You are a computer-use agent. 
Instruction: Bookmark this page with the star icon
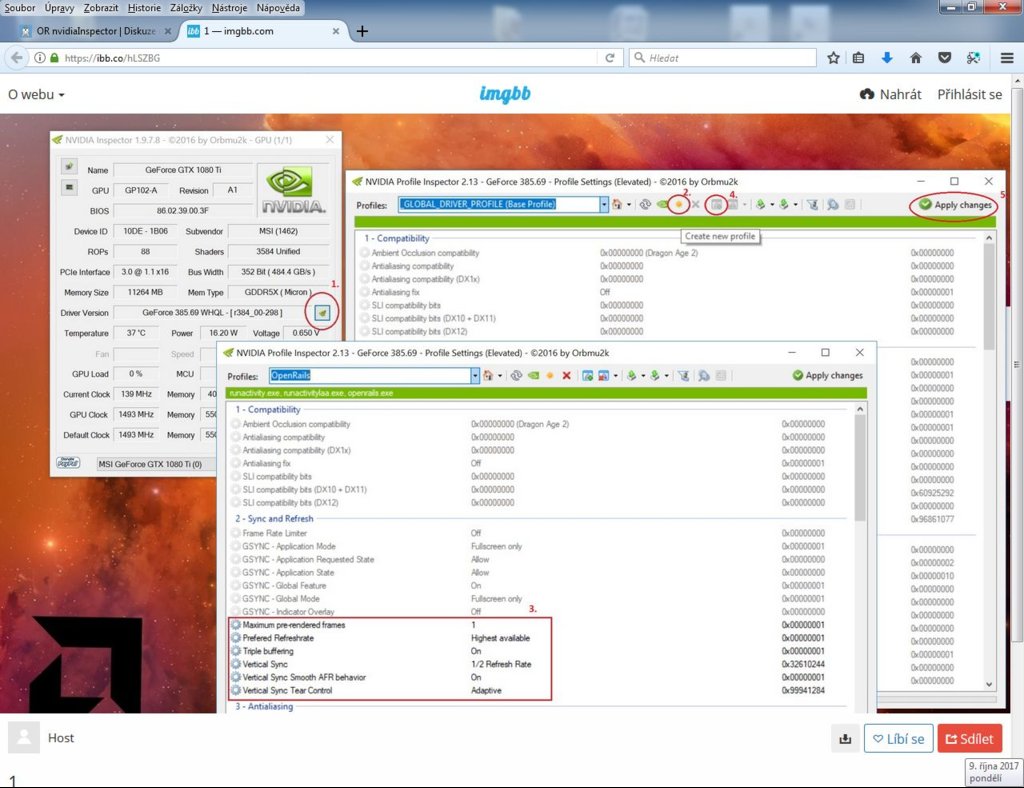(x=833, y=58)
